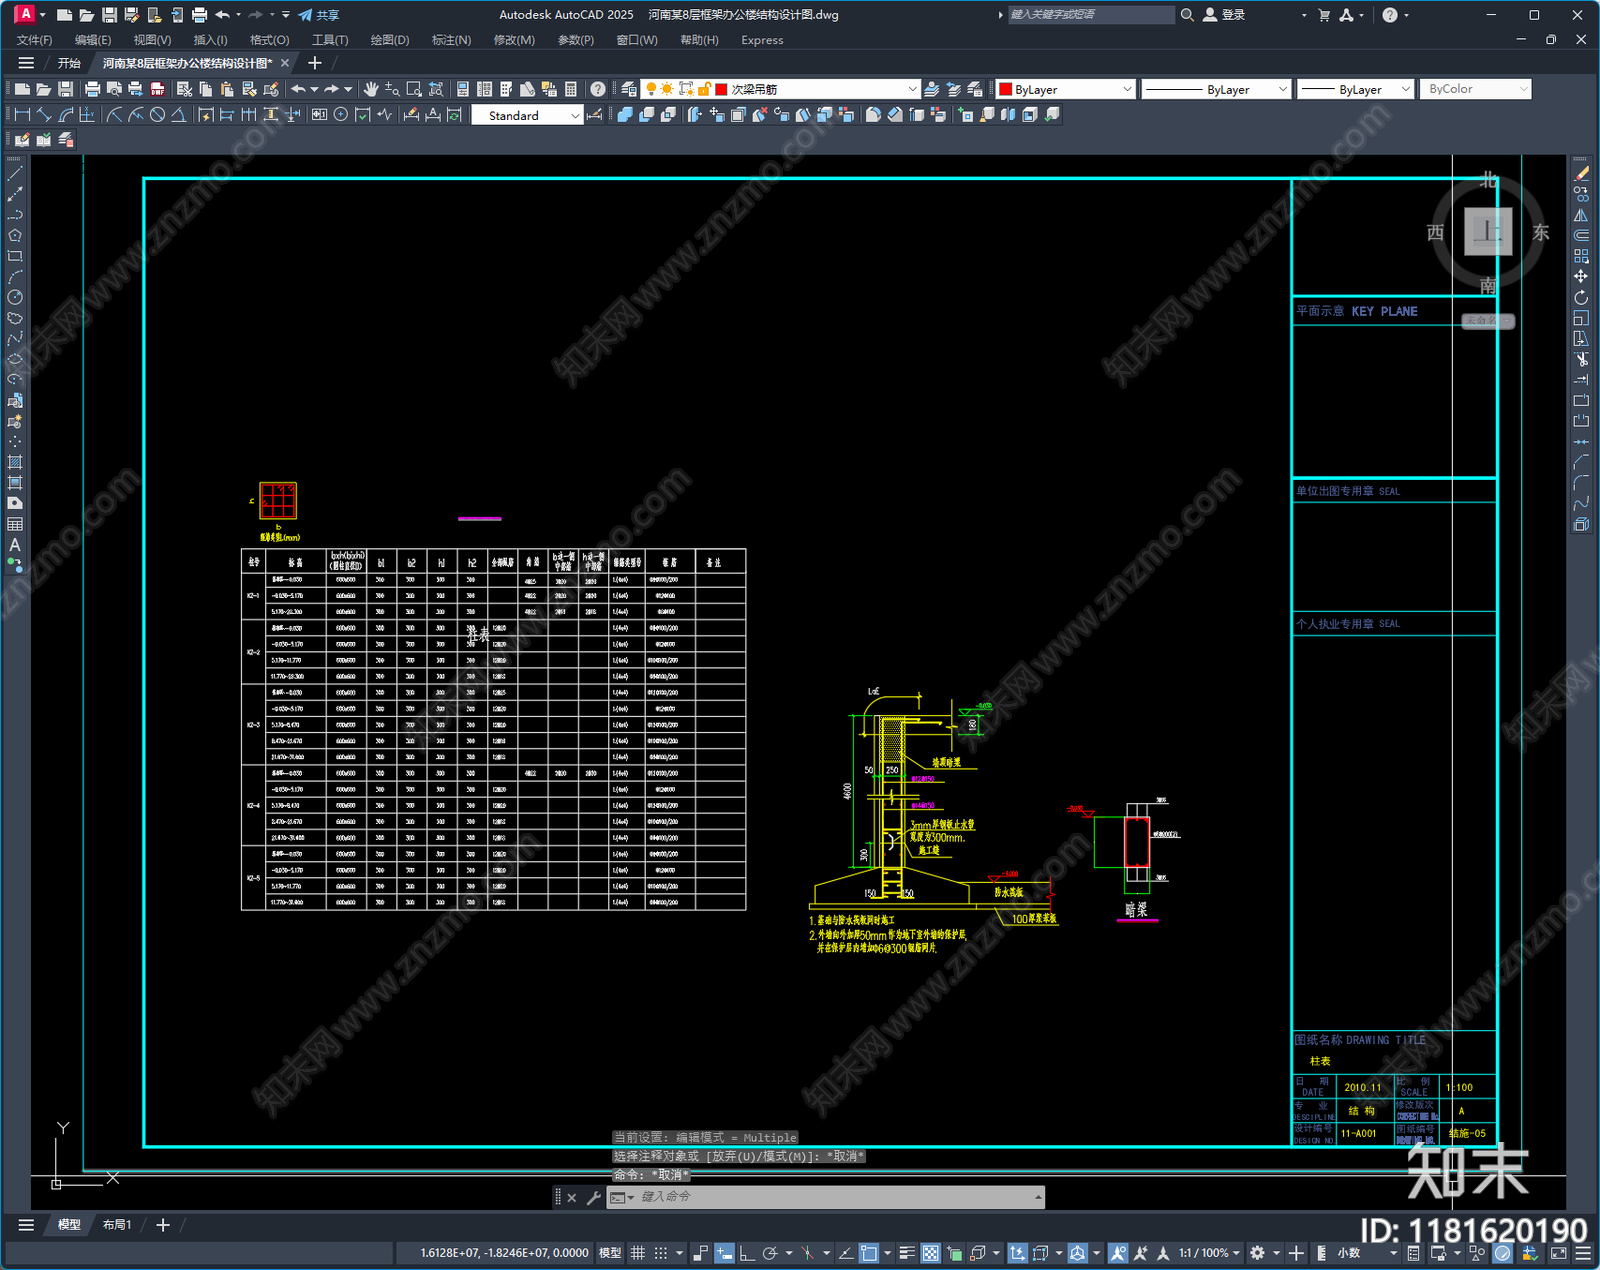Image resolution: width=1600 pixels, height=1270 pixels.
Task: Select the Erase tool in the right toolbar
Action: [1581, 173]
